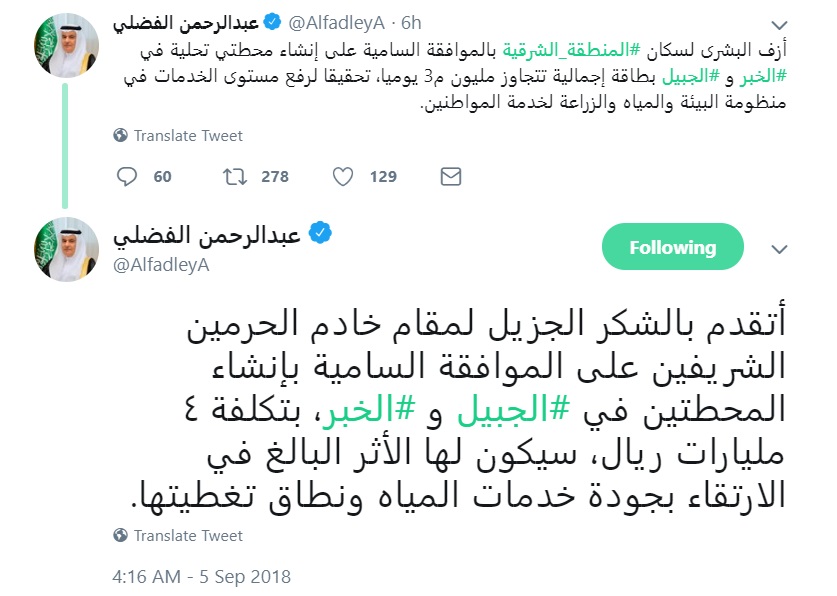Translate the top tweet
This screenshot has width=837, height=596.
click(188, 136)
